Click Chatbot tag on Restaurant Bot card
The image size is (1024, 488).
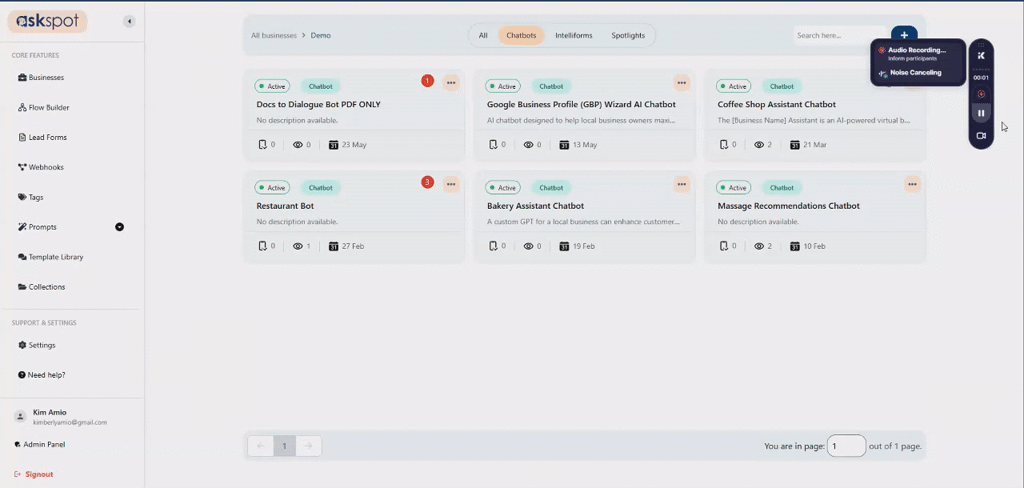click(321, 187)
